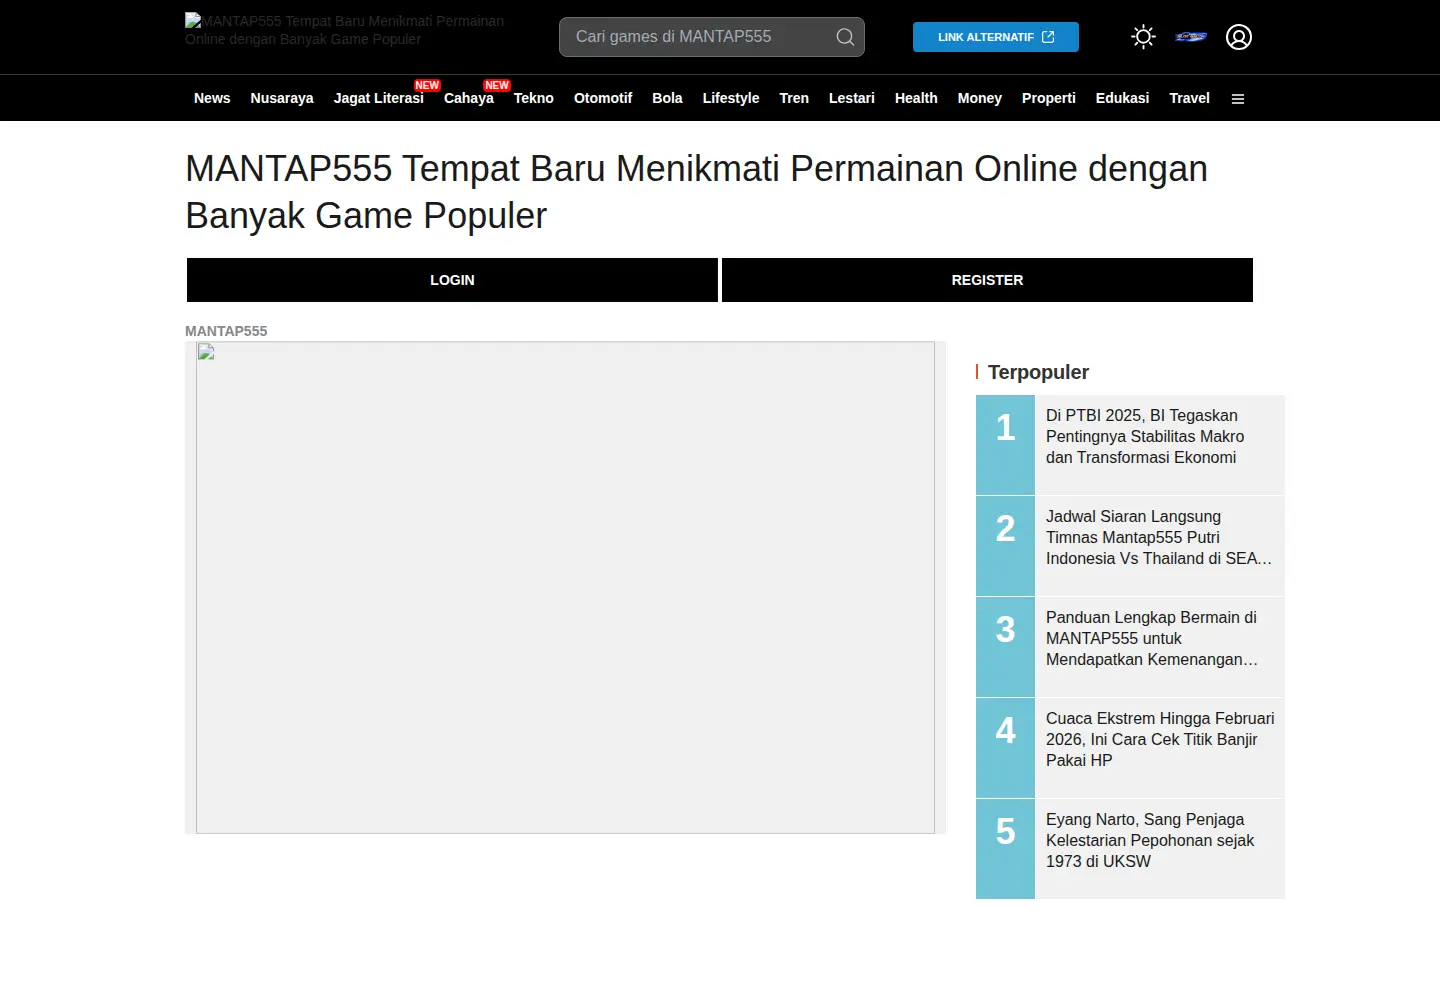
Task: Click the black REGISTER button
Action: (987, 280)
